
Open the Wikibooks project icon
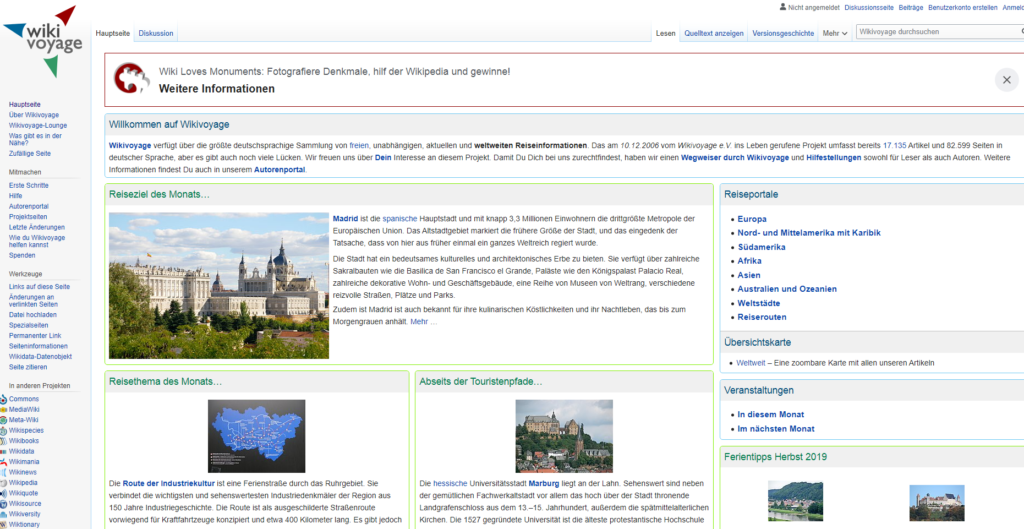tap(3, 441)
